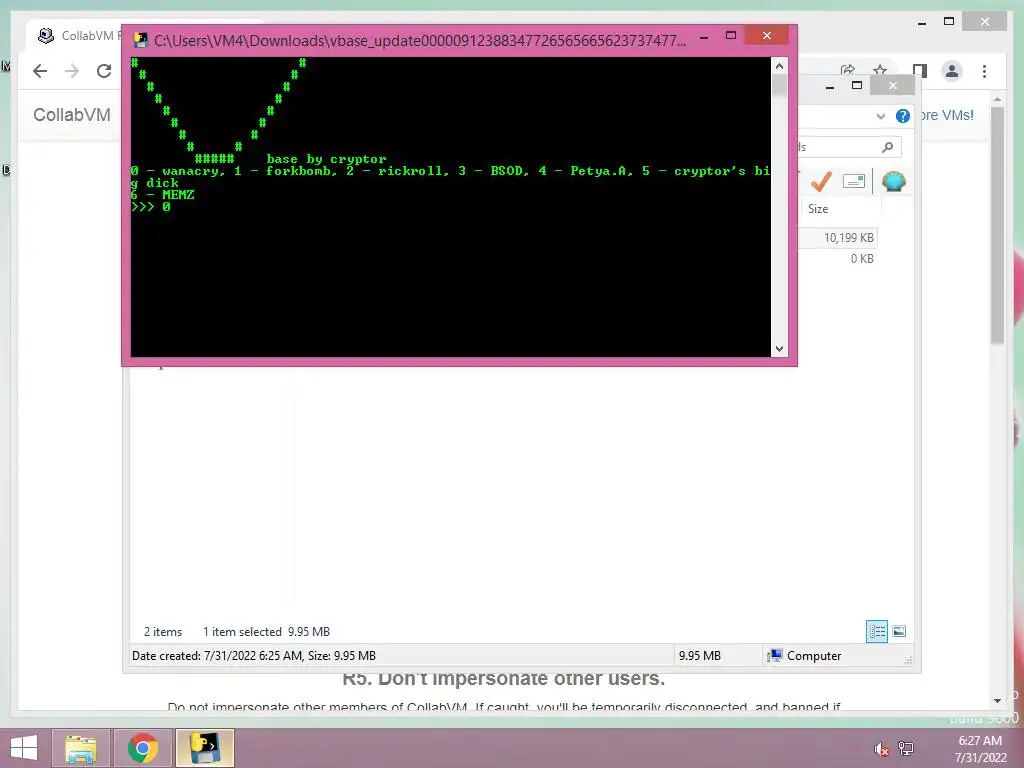Reload the CollabVM page in Chrome
This screenshot has width=1024, height=768.
click(x=104, y=71)
